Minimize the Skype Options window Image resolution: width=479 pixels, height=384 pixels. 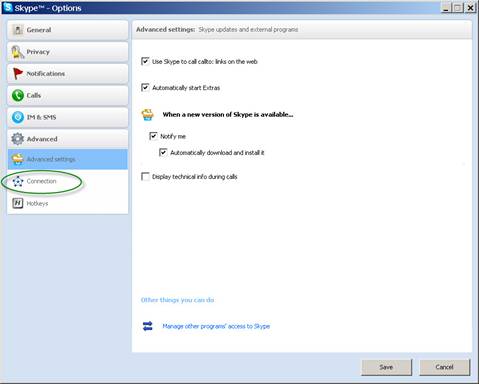[447, 8]
